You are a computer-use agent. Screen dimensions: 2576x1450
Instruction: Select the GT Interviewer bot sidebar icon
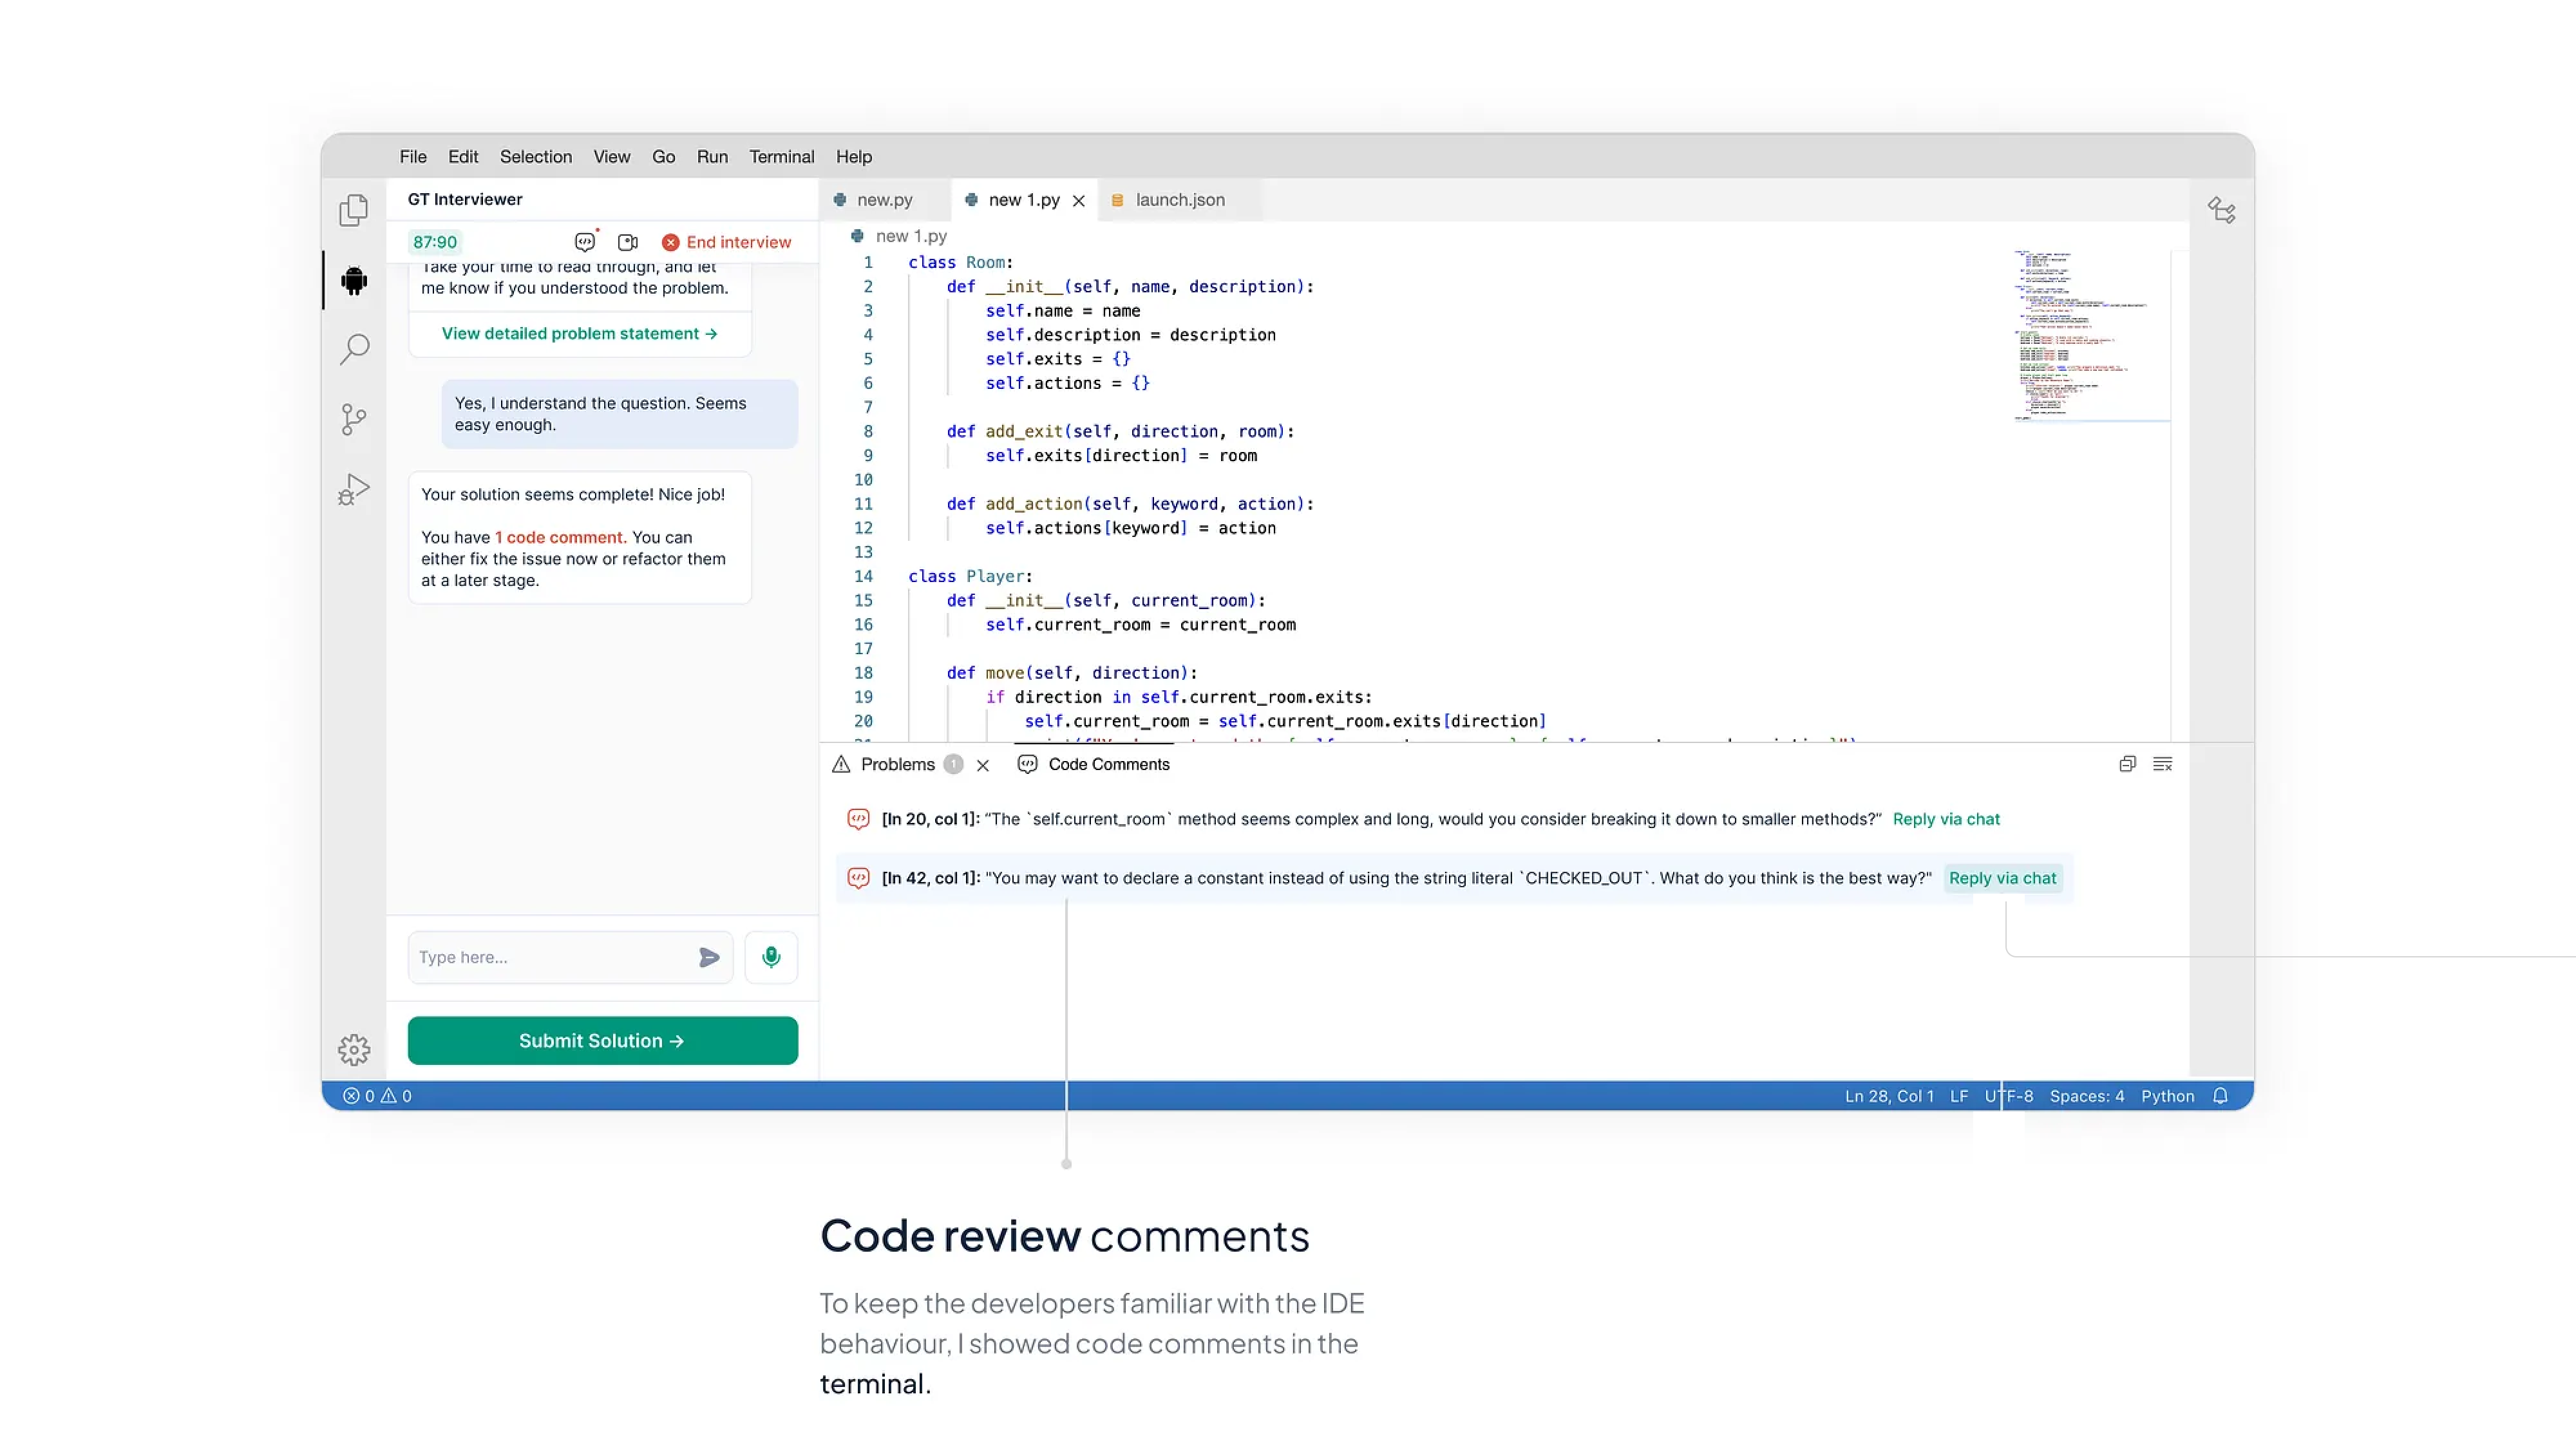pos(353,280)
